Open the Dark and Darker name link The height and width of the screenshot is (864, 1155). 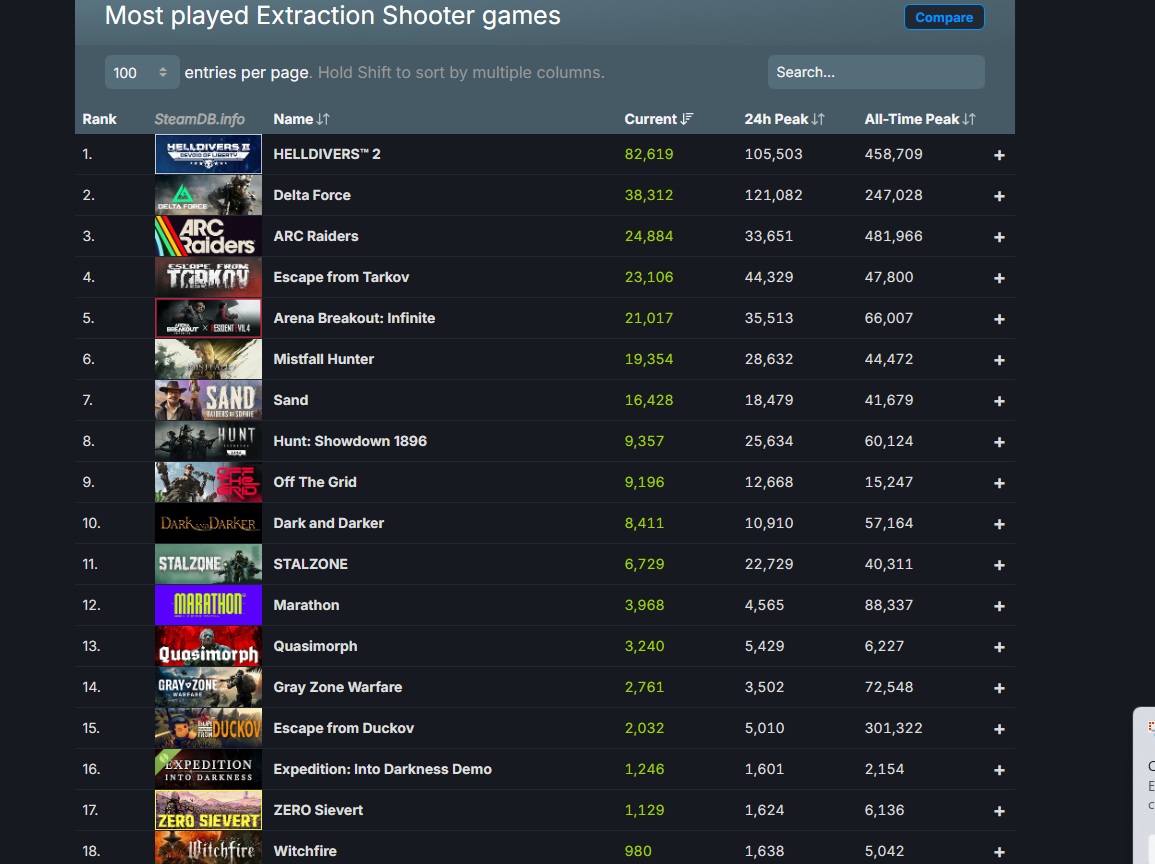coord(329,523)
